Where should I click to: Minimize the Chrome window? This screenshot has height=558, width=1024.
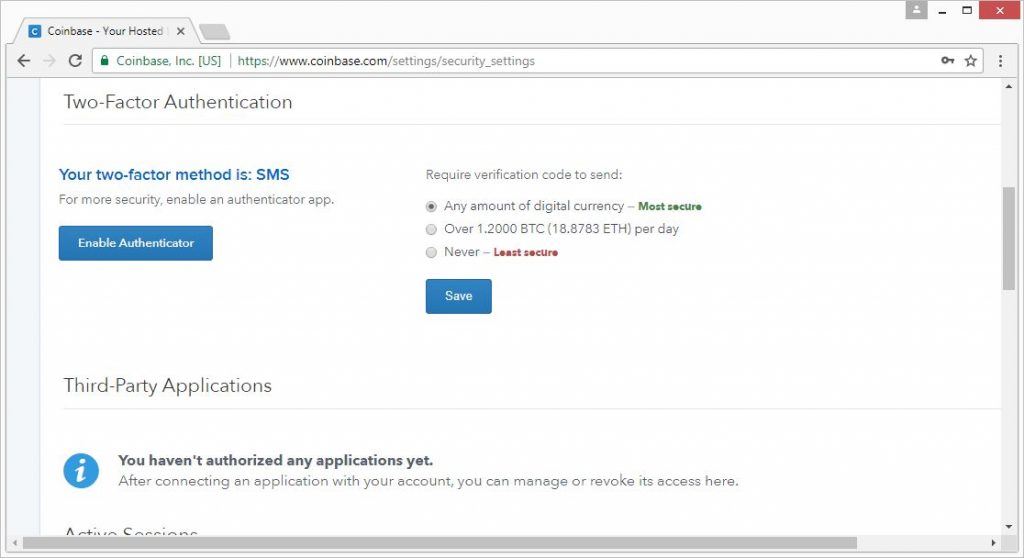pyautogui.click(x=942, y=10)
